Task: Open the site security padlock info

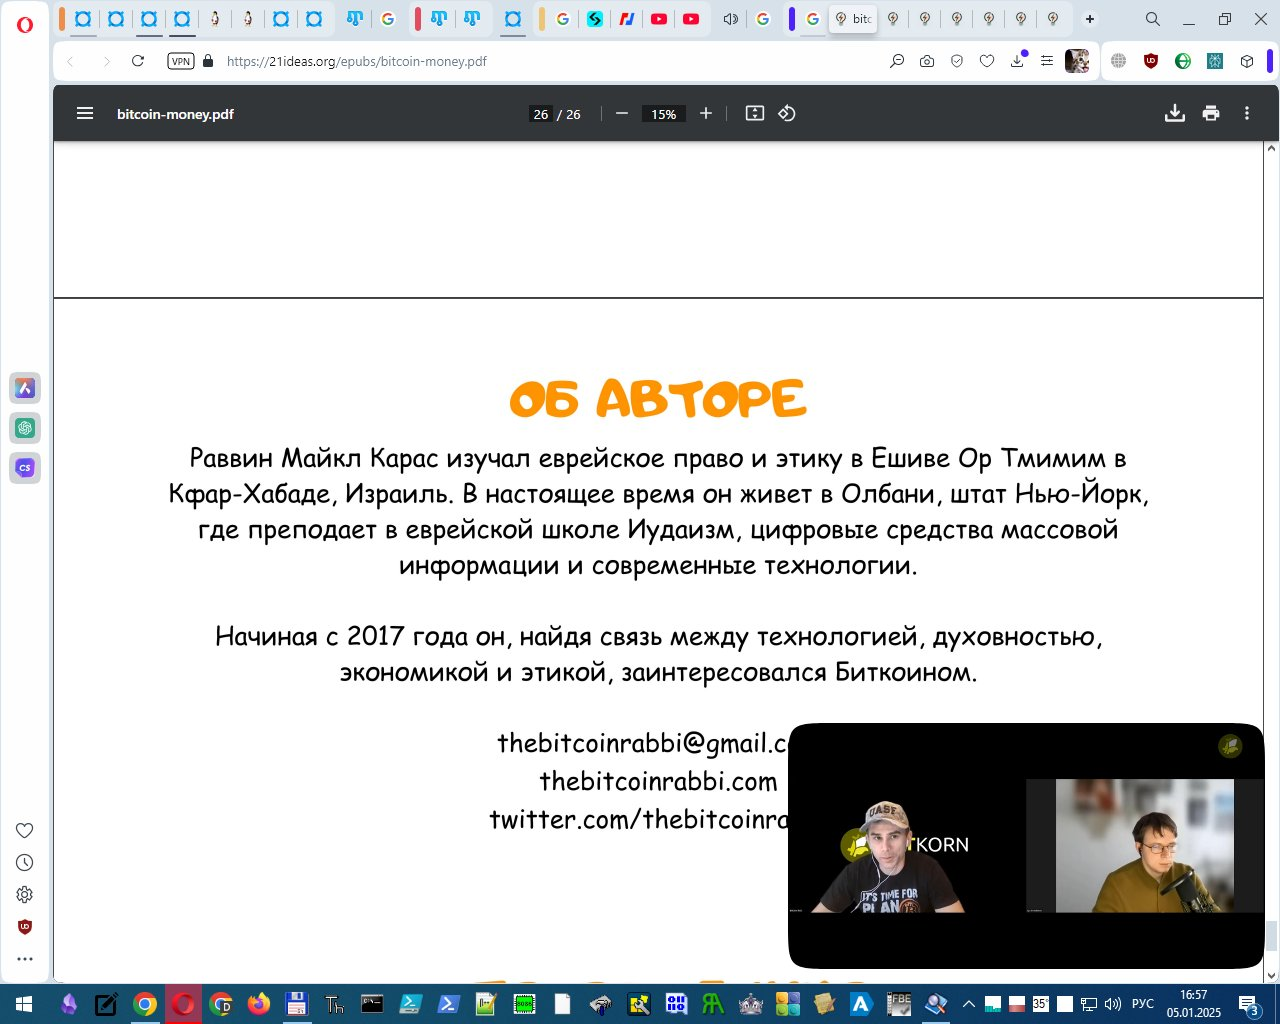Action: [208, 61]
